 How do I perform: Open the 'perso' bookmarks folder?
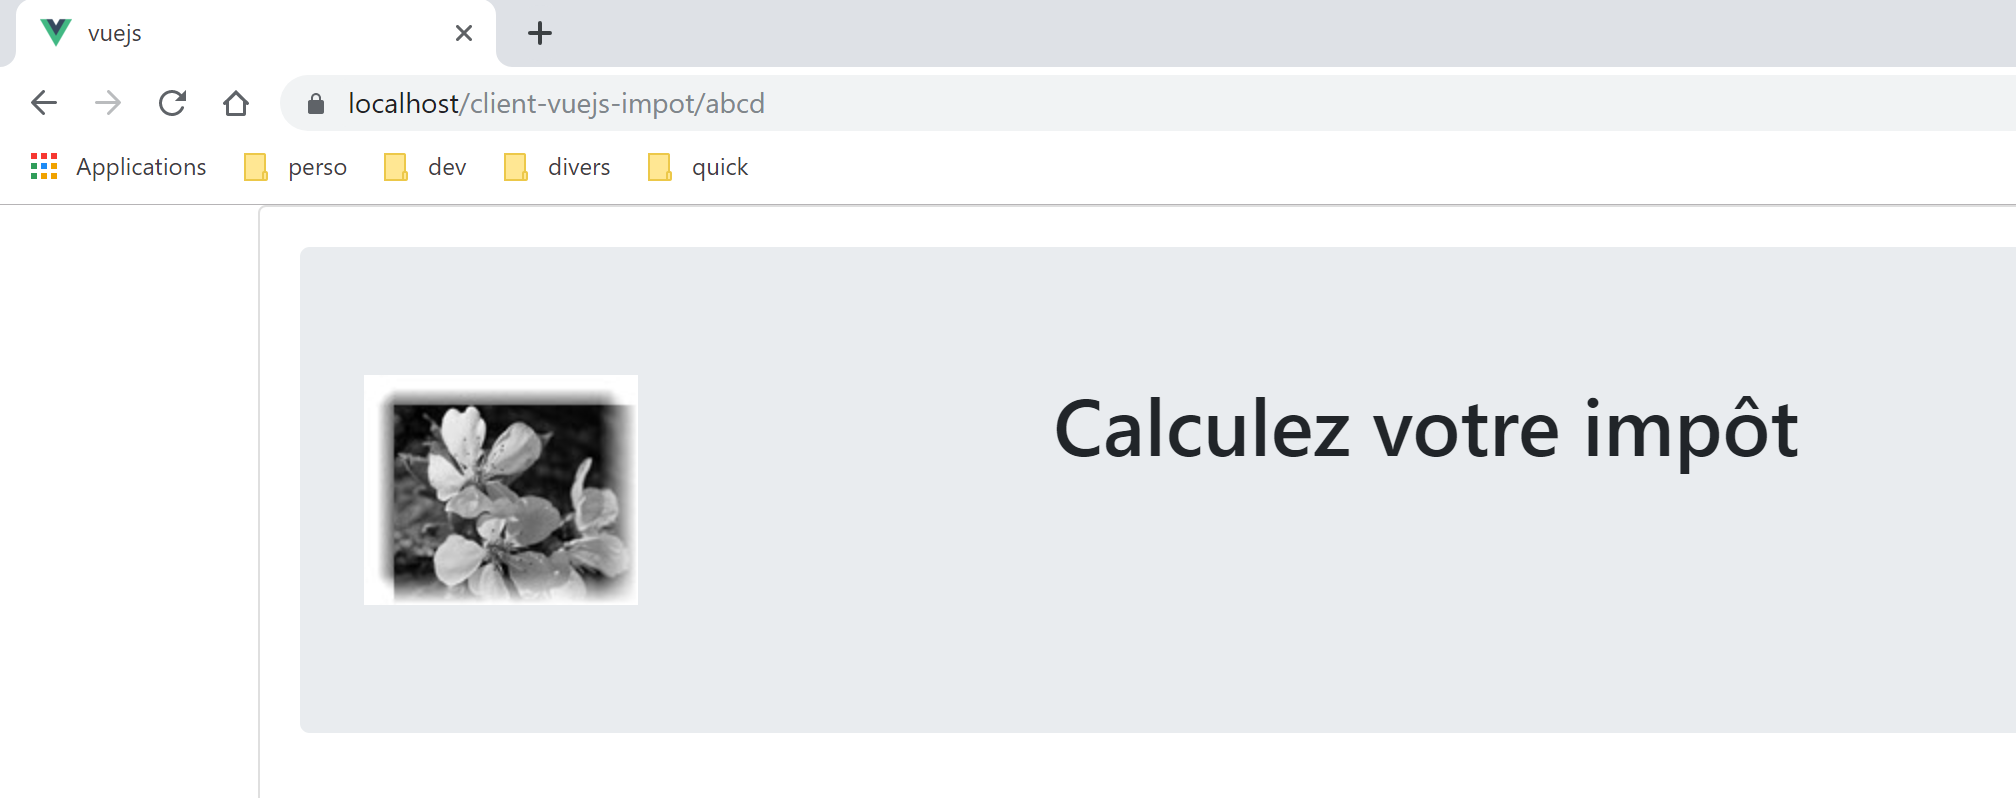(317, 167)
